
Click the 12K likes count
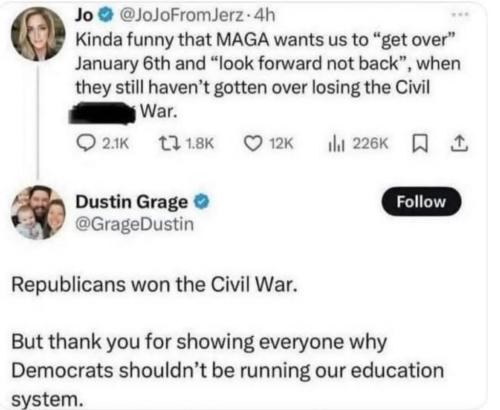(x=281, y=144)
